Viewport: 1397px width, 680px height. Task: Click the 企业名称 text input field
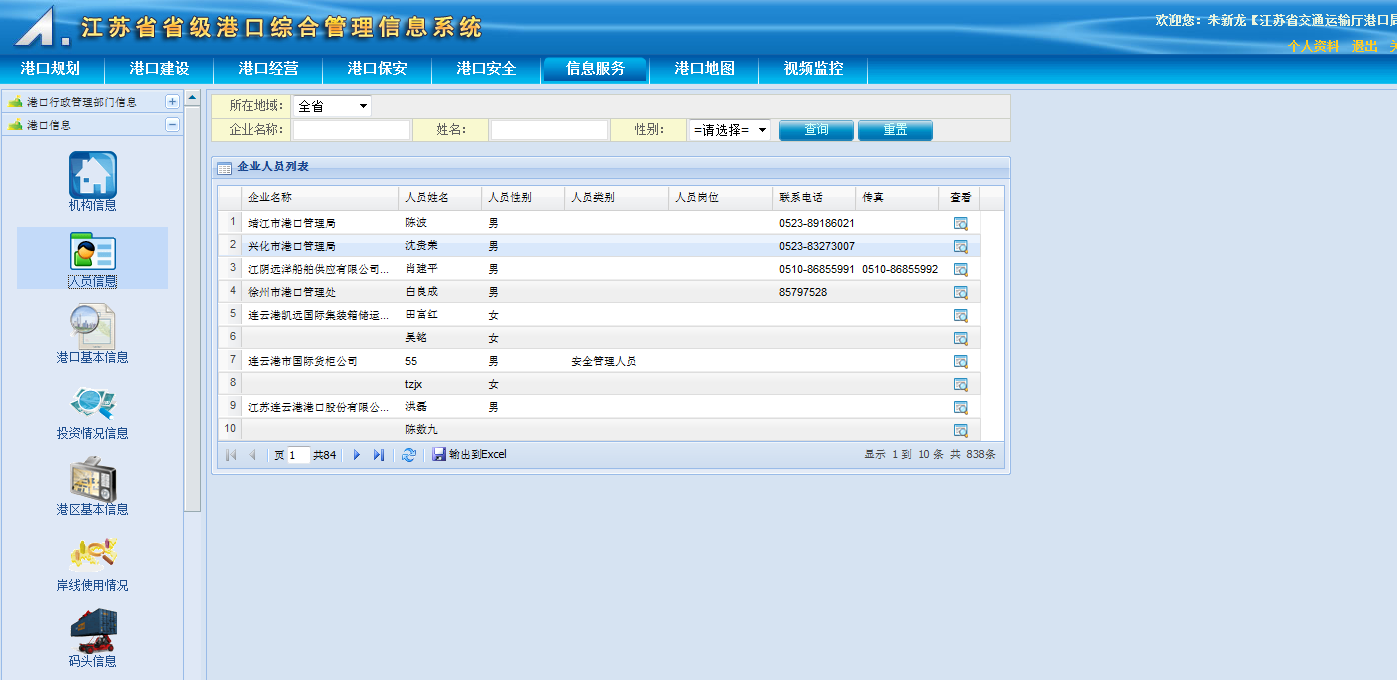(x=351, y=130)
